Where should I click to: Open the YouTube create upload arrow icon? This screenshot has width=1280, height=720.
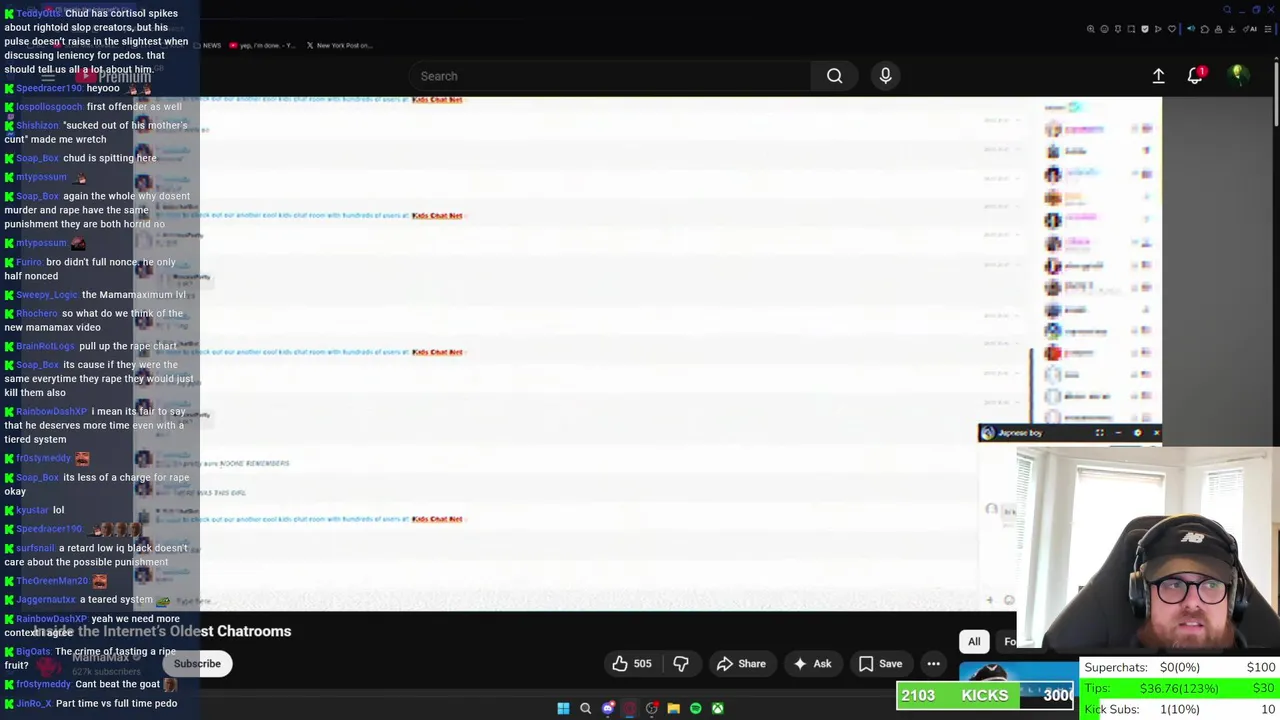point(1158,76)
